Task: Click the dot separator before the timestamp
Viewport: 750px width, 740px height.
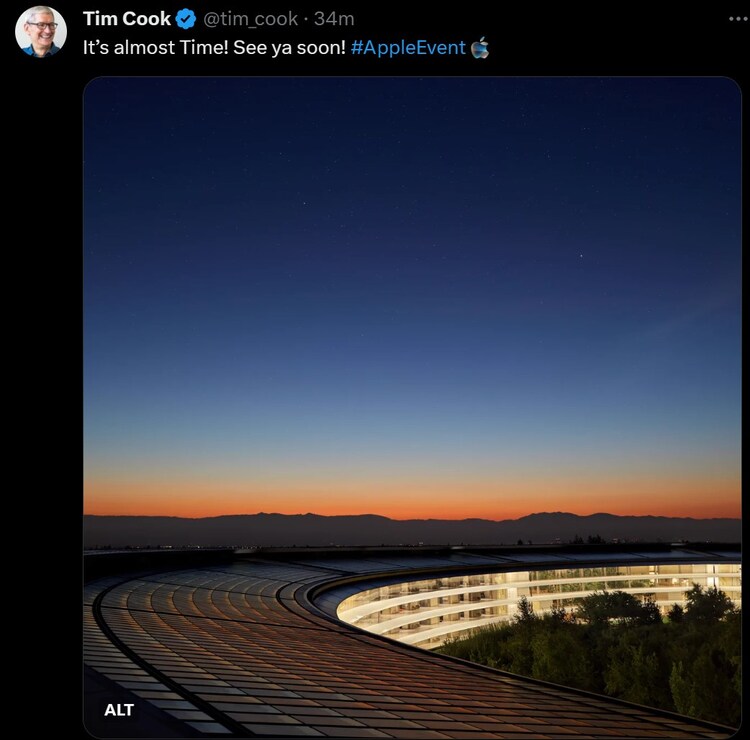Action: (306, 20)
